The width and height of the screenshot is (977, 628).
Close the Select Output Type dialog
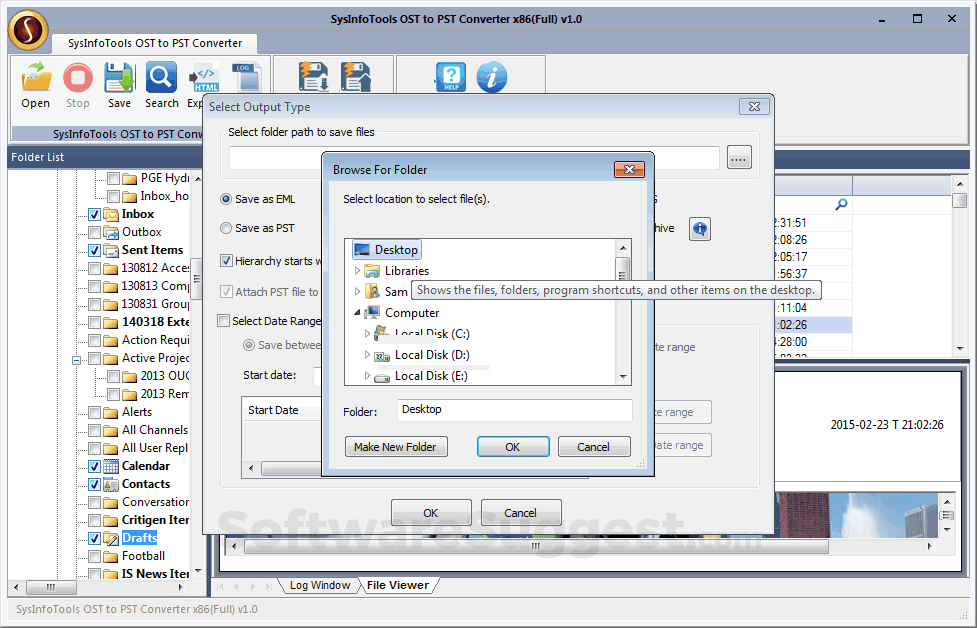(x=754, y=107)
